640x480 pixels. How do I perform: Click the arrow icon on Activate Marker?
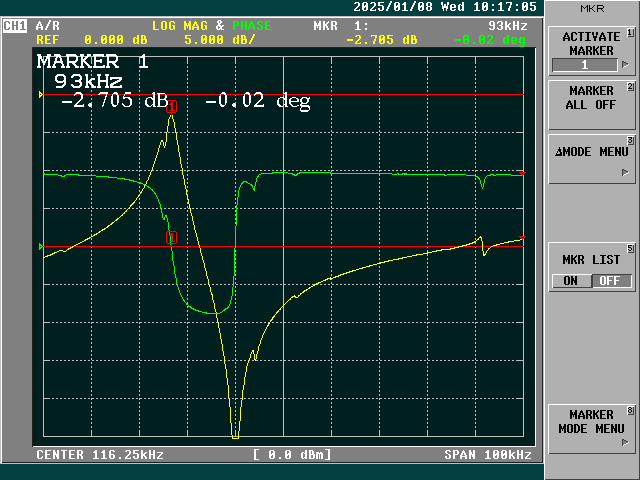click(x=625, y=65)
